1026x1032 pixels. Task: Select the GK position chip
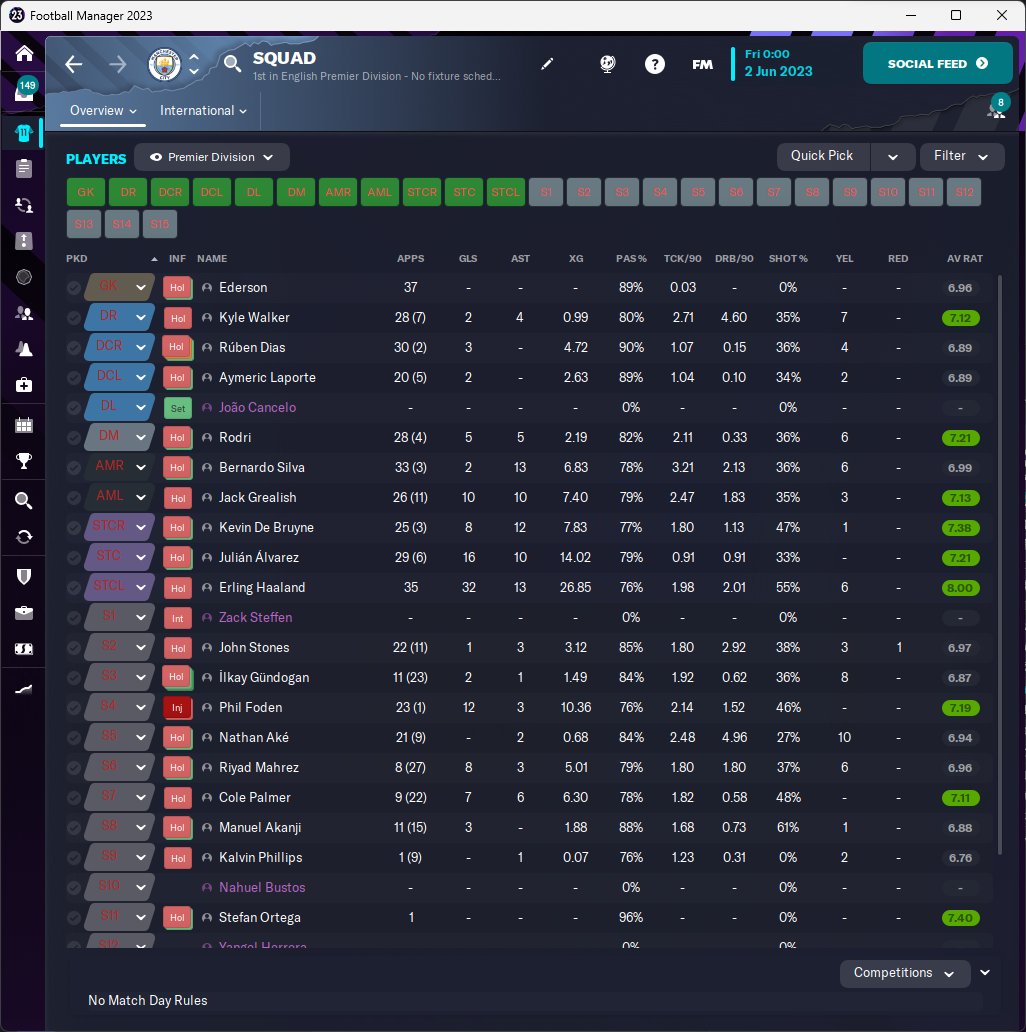click(86, 192)
